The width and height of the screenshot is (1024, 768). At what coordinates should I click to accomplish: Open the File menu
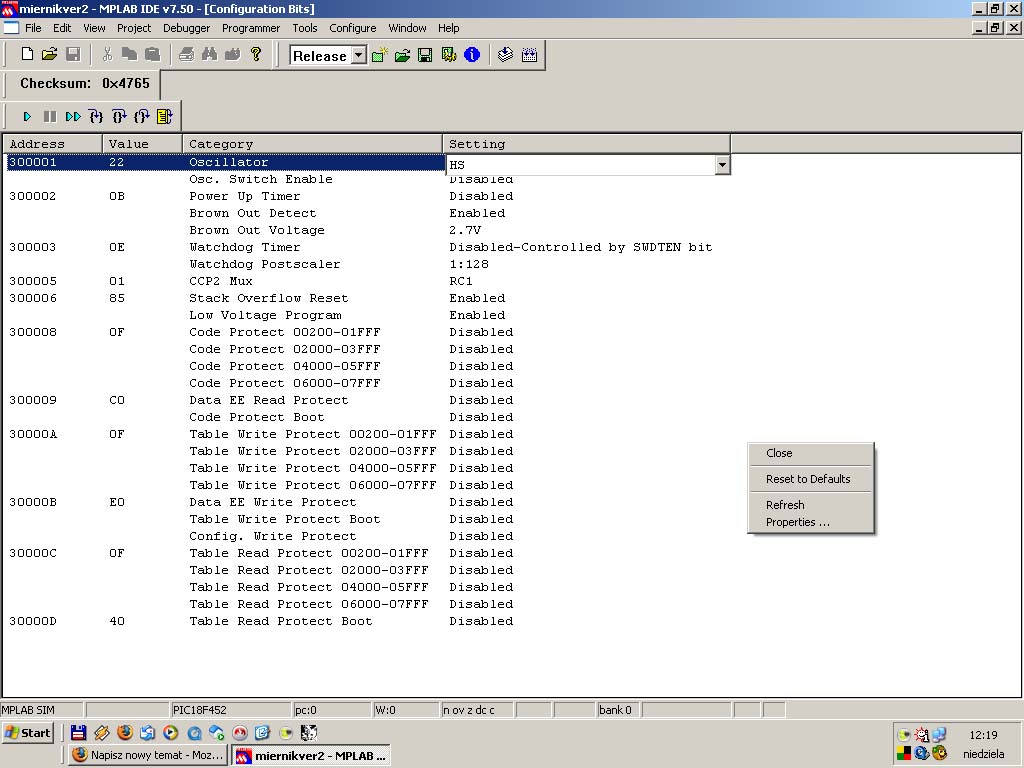coord(33,28)
